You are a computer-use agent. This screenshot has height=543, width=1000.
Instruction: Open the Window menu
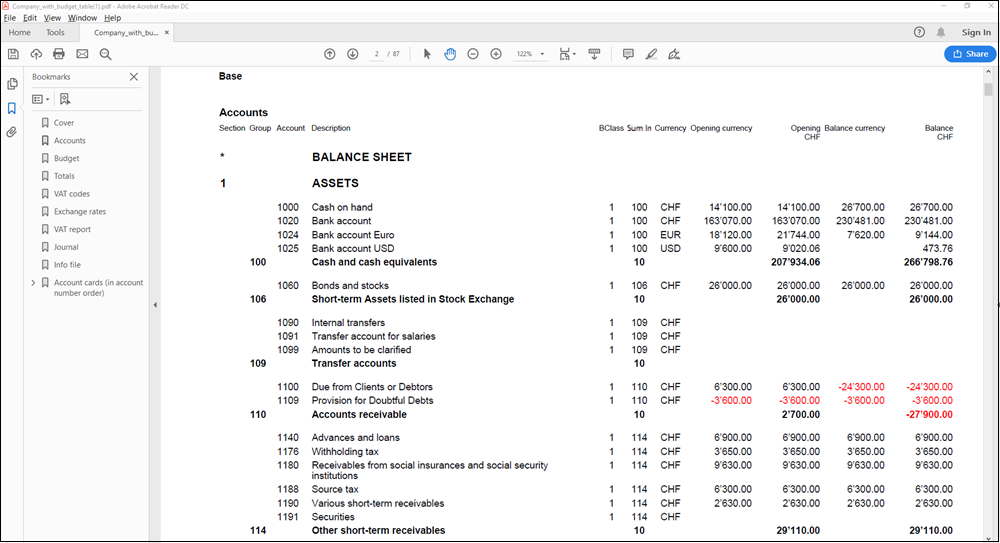(82, 18)
